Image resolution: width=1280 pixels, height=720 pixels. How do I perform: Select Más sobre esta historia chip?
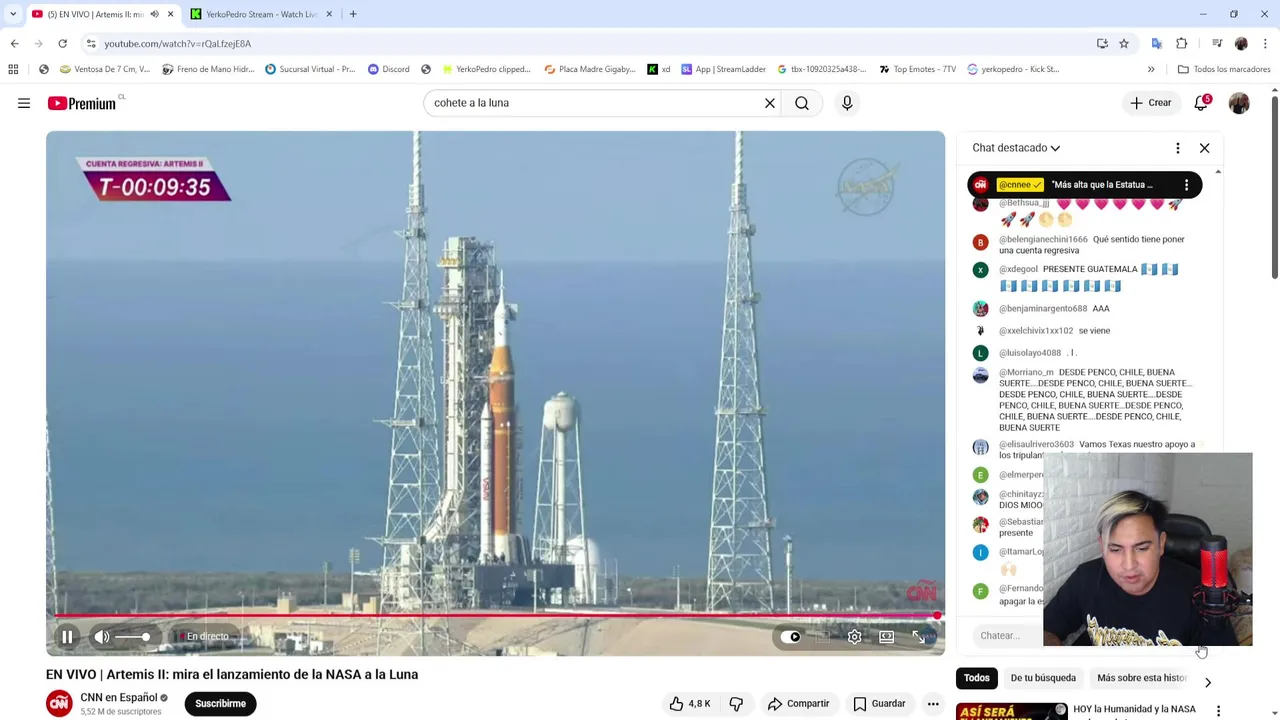pos(1141,678)
